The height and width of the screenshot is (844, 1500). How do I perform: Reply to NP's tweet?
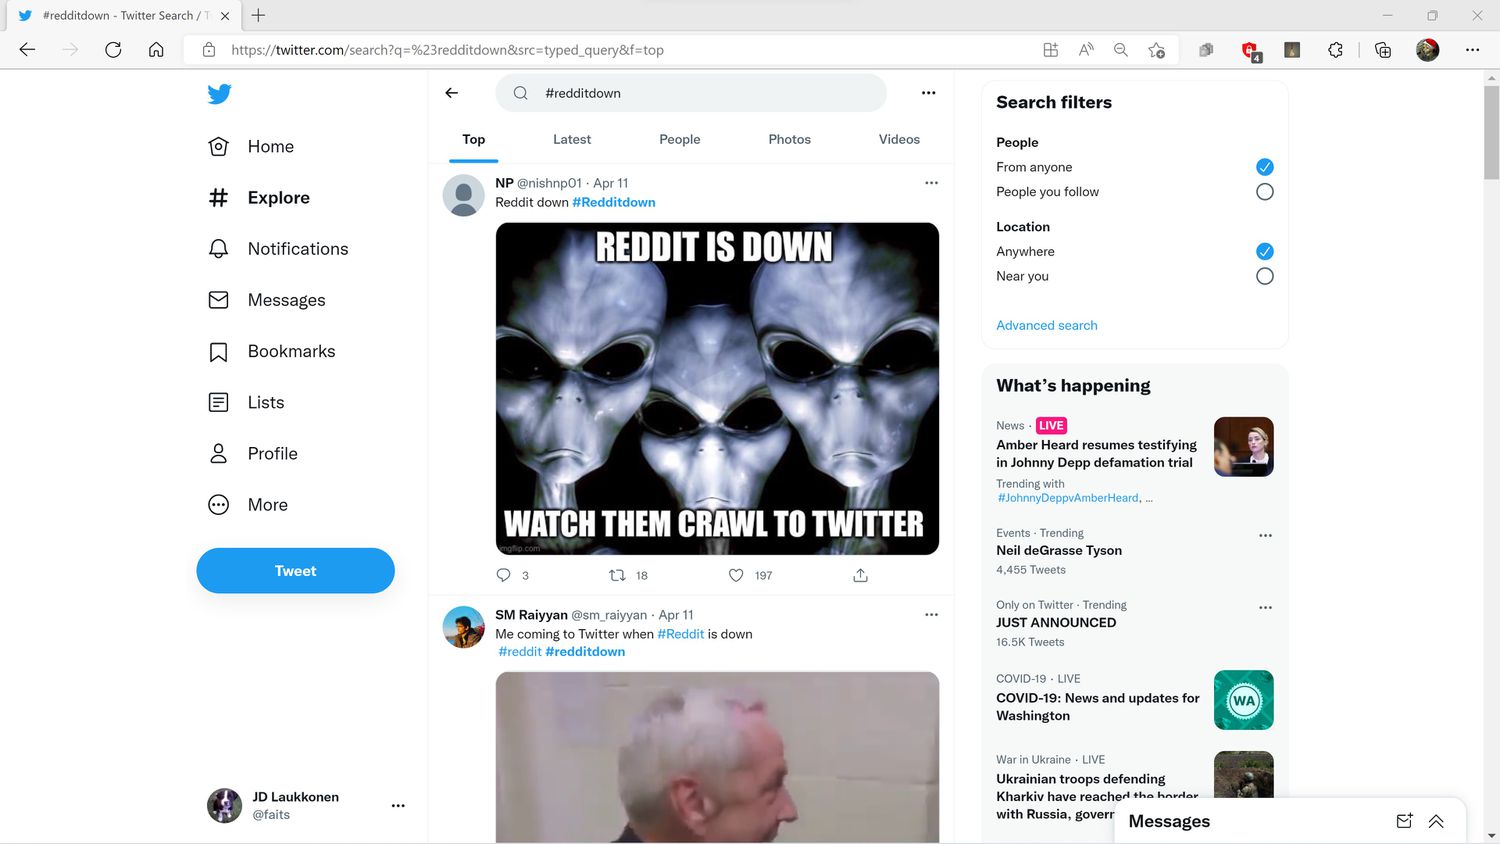tap(504, 575)
